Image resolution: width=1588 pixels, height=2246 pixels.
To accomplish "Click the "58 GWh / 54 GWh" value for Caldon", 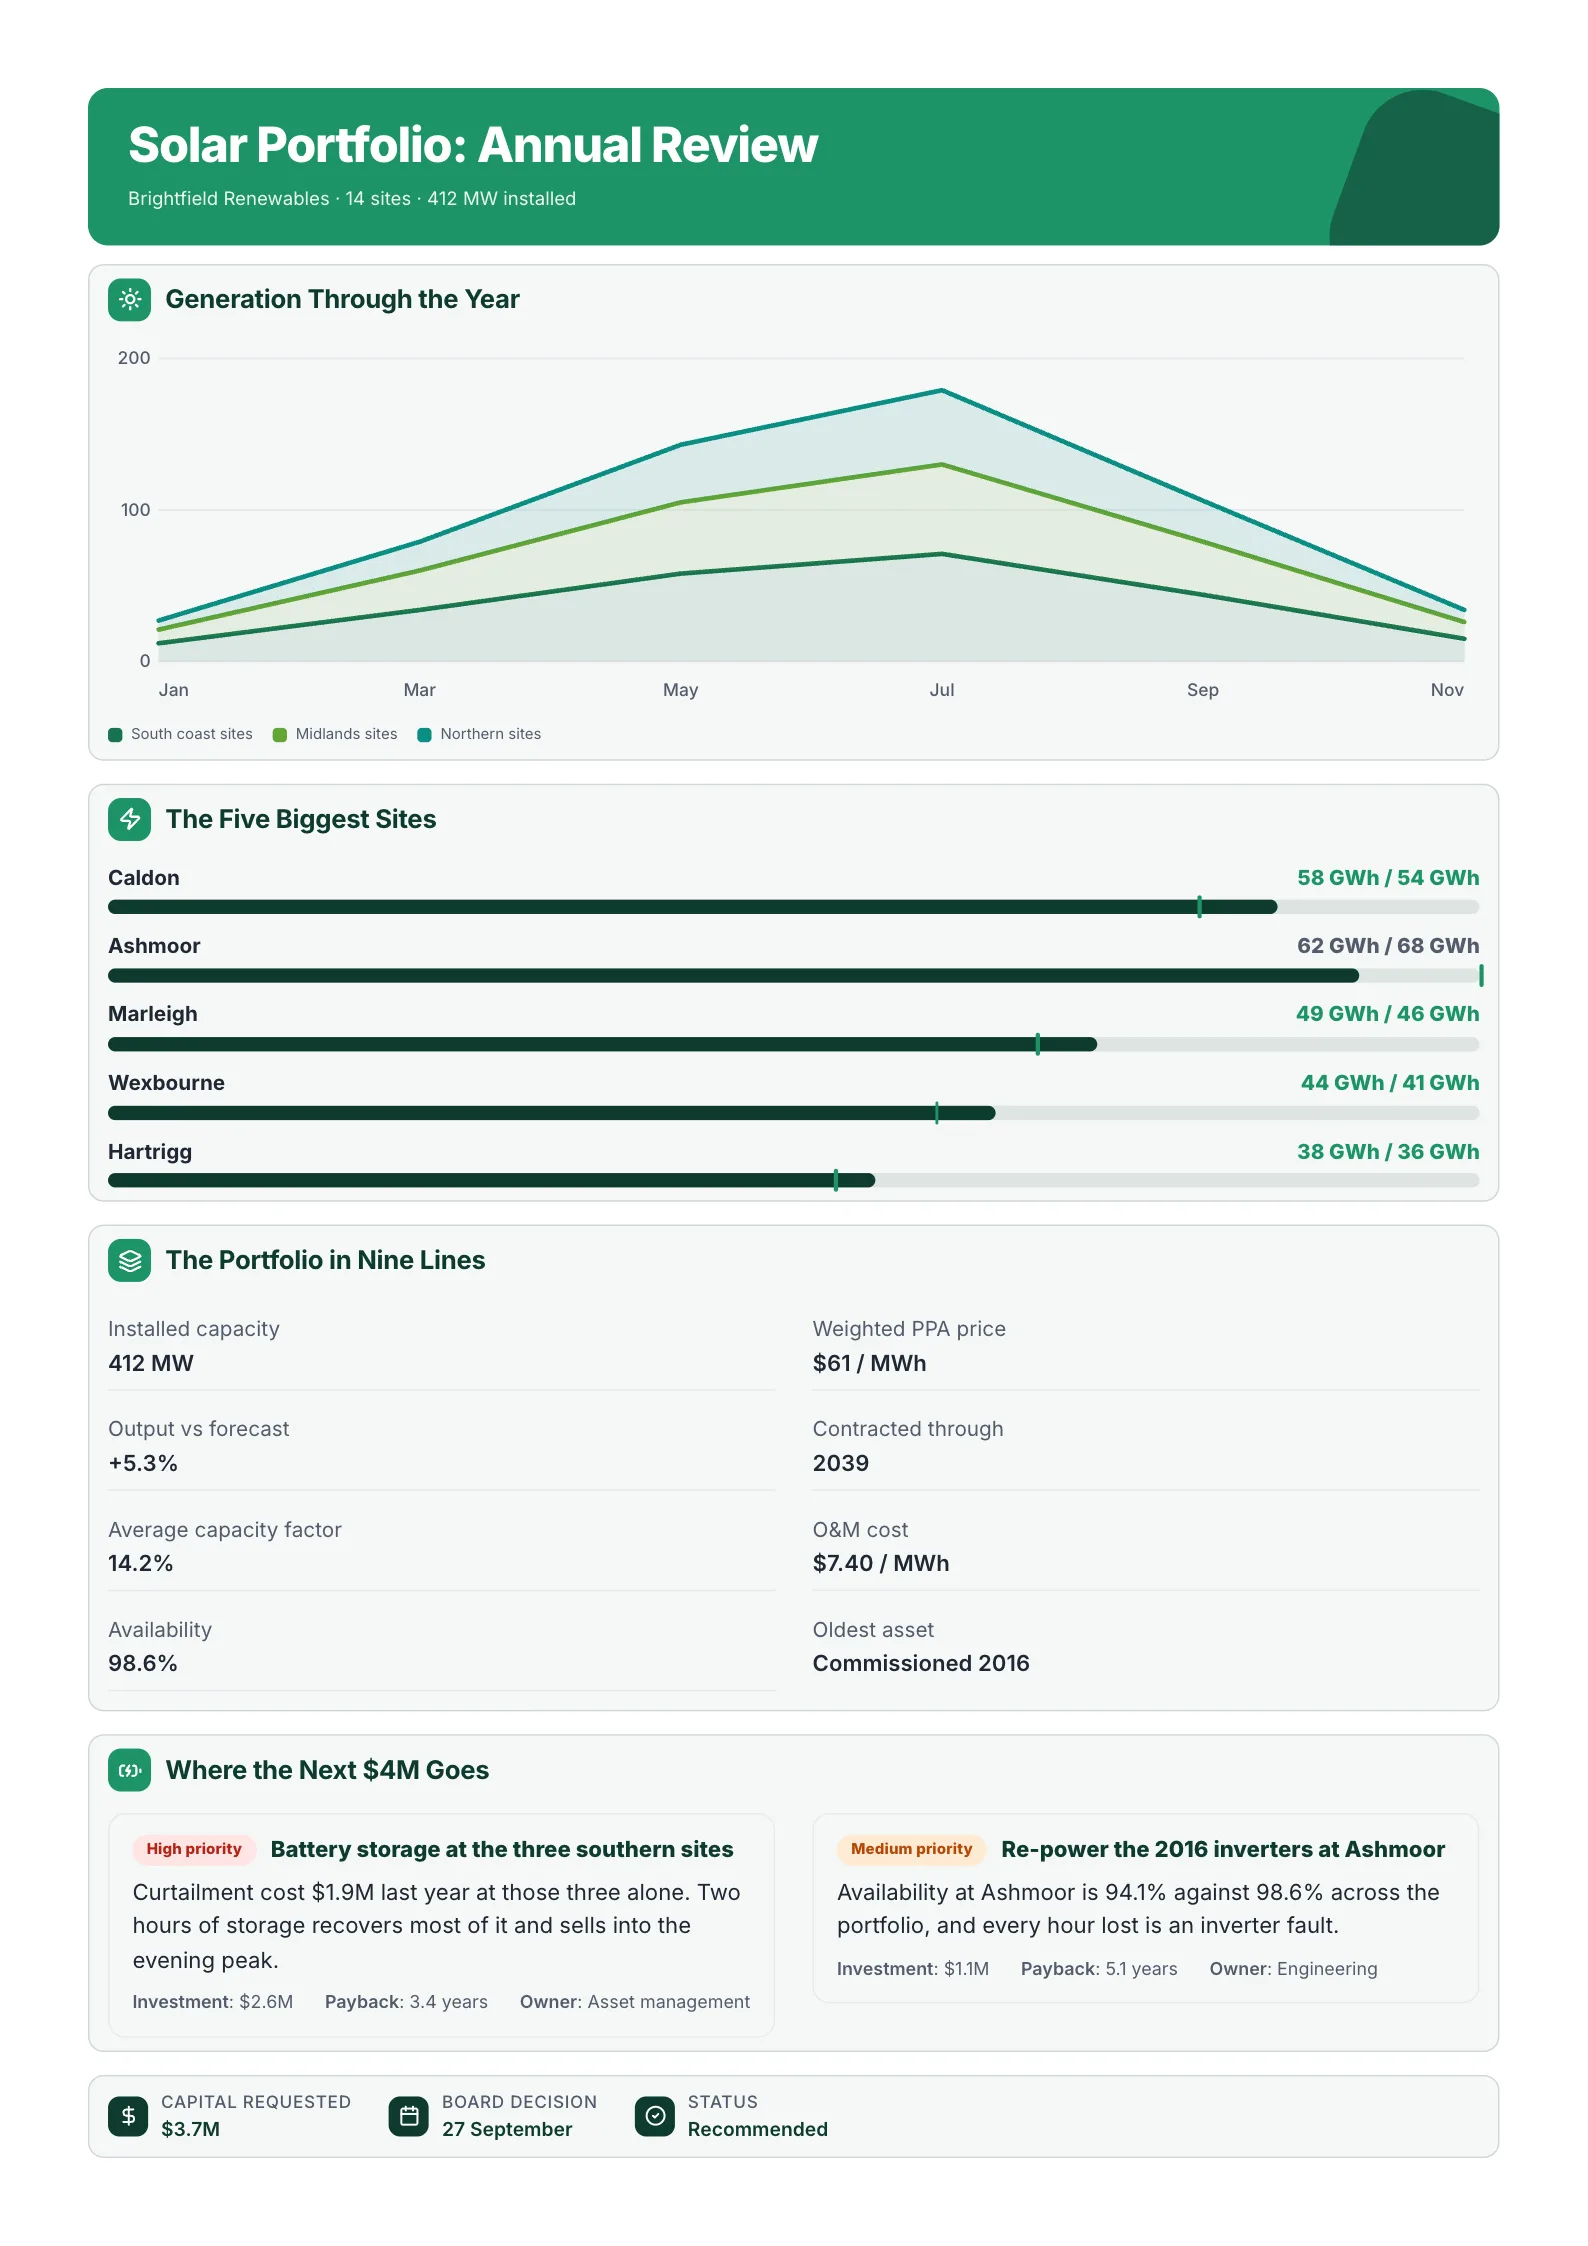I will (x=1388, y=878).
